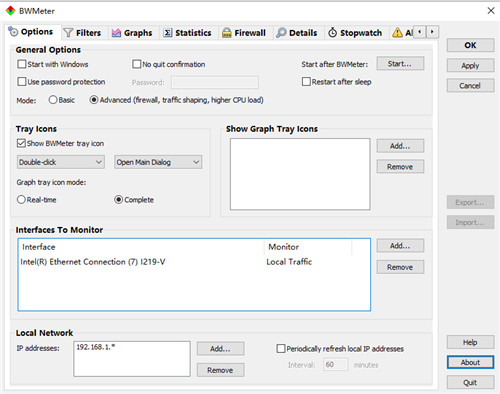Click the Apply button
Image resolution: width=500 pixels, height=394 pixels.
[x=470, y=65]
